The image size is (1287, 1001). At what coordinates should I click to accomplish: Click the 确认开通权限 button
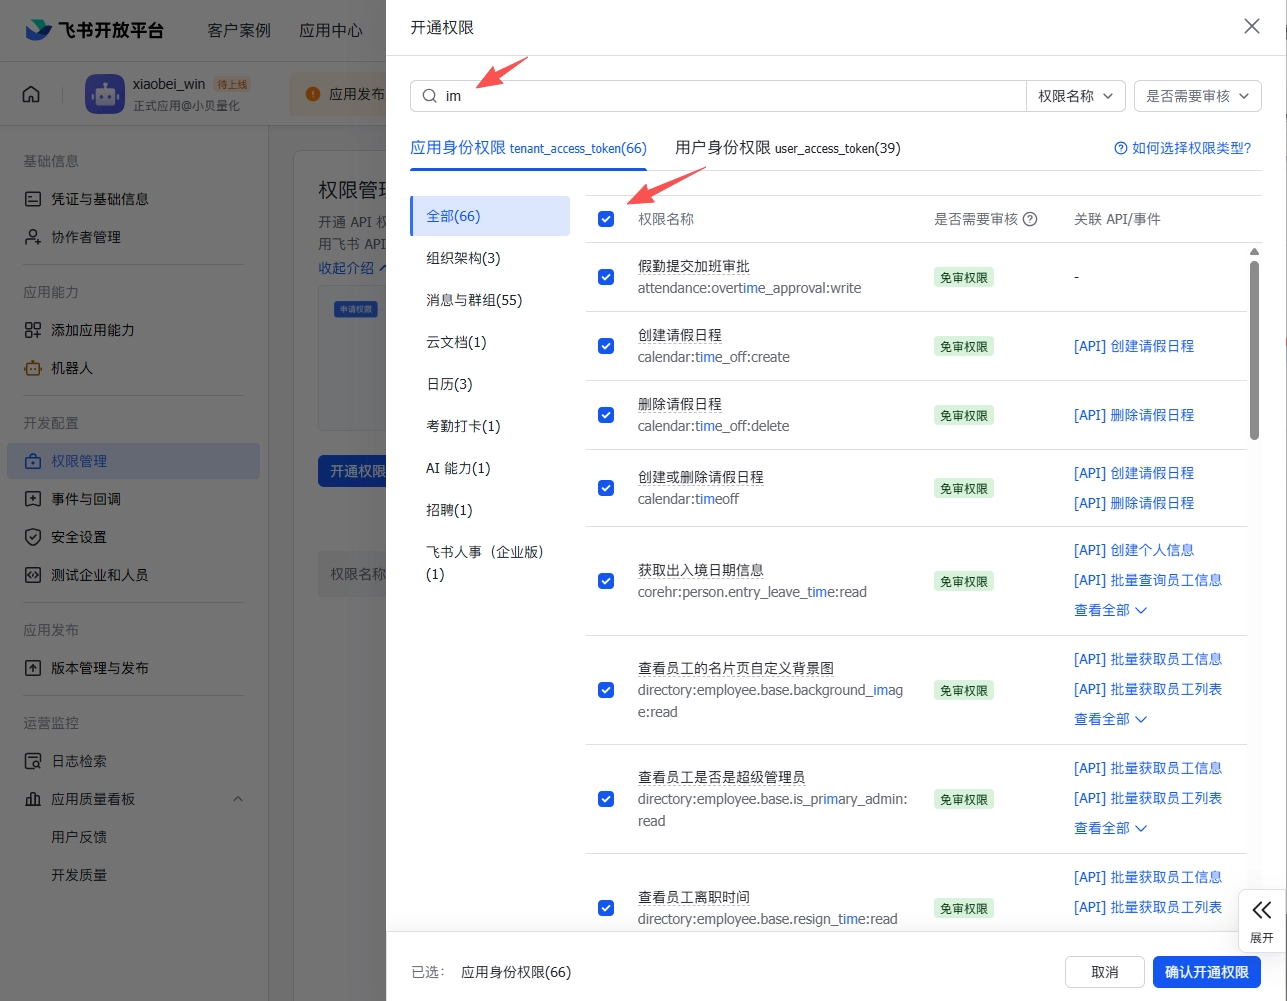pos(1206,971)
